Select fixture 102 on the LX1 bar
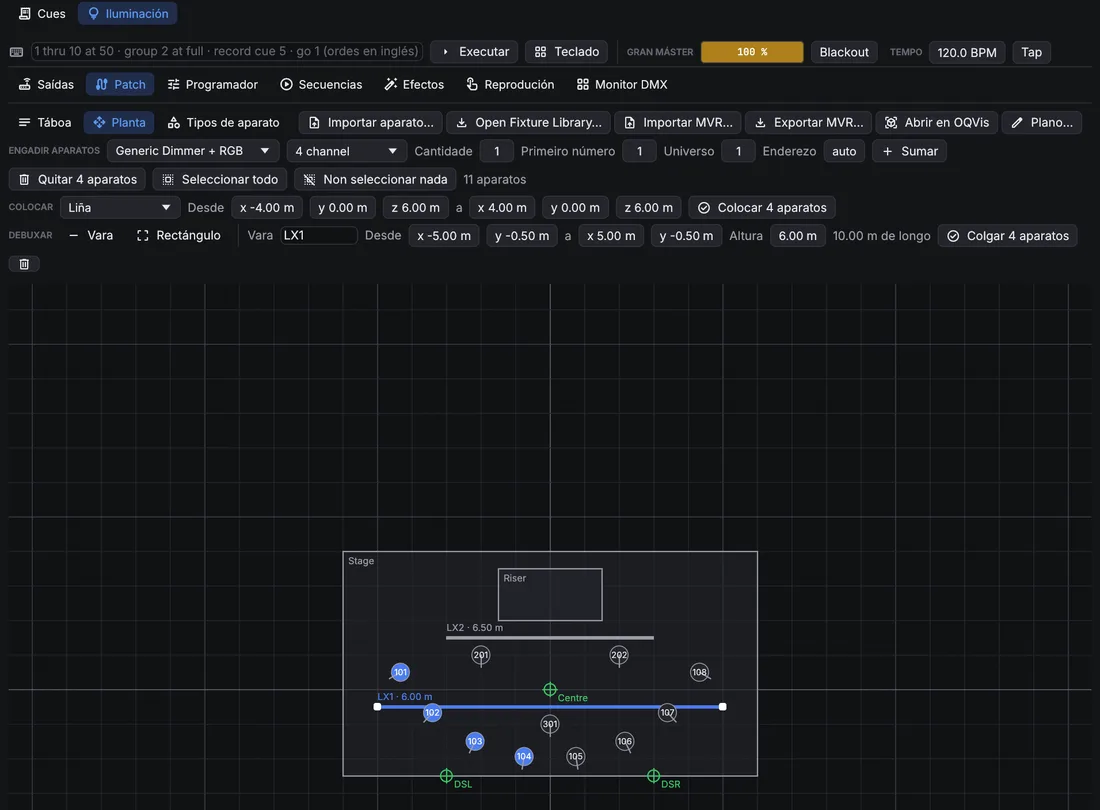Screen dimensions: 1100x810 pos(432,713)
